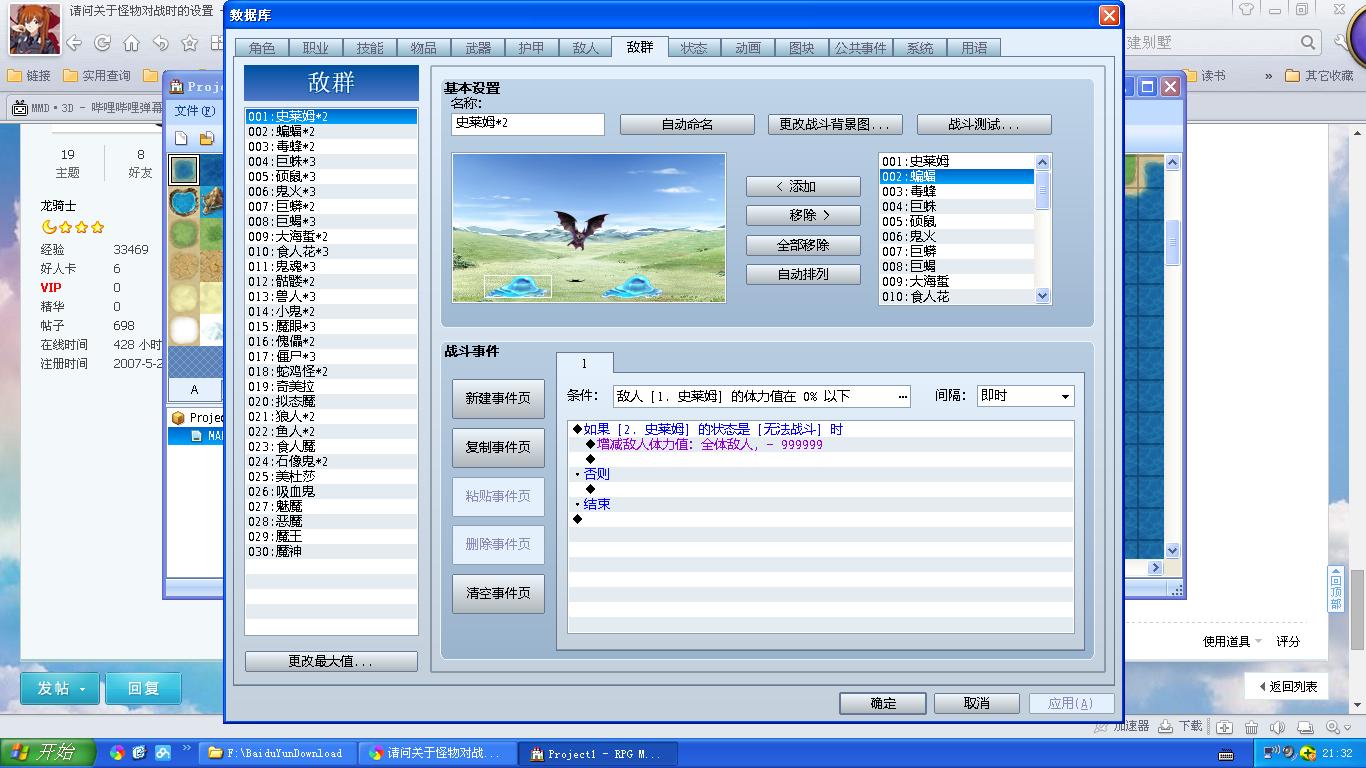Open the browser home page icon

[x=131, y=43]
